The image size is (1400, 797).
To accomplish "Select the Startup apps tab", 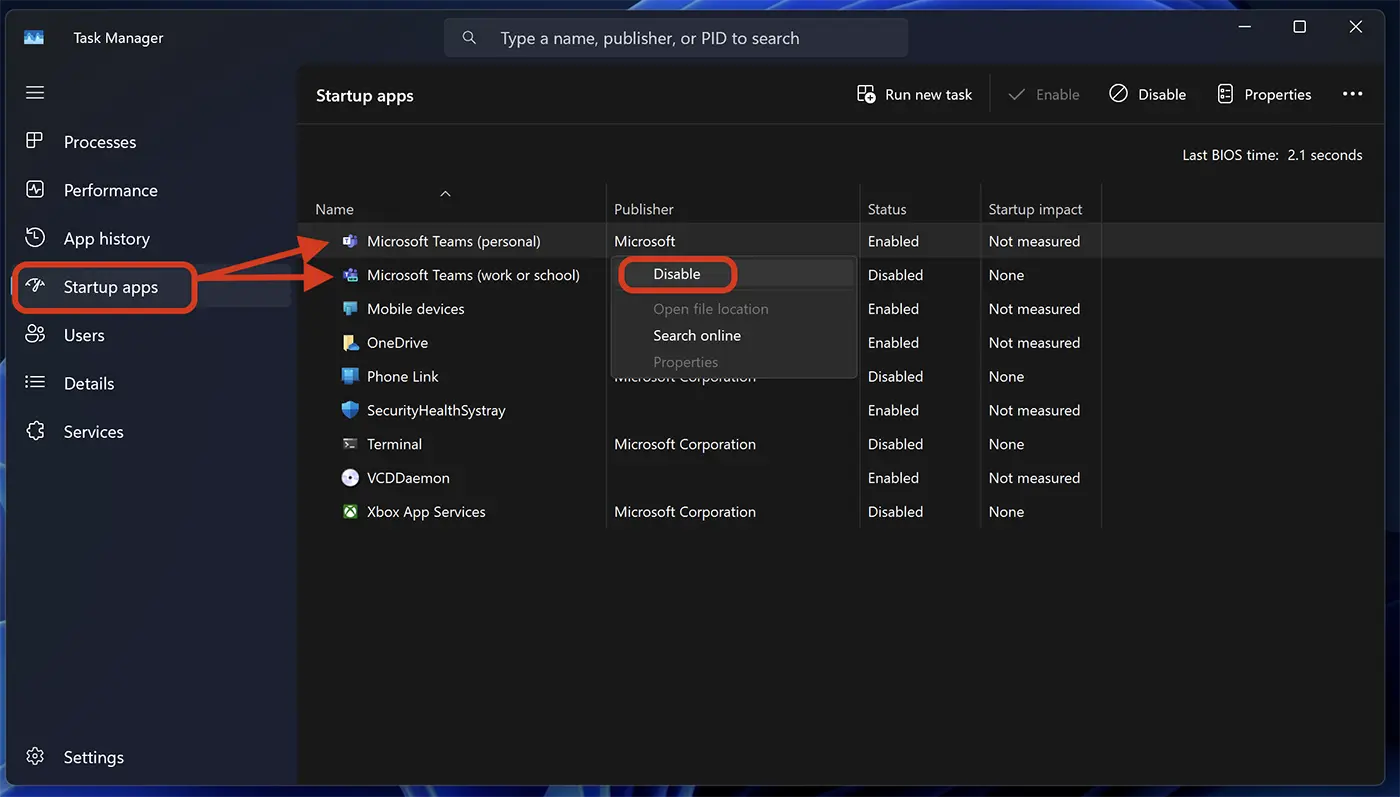I will [111, 287].
